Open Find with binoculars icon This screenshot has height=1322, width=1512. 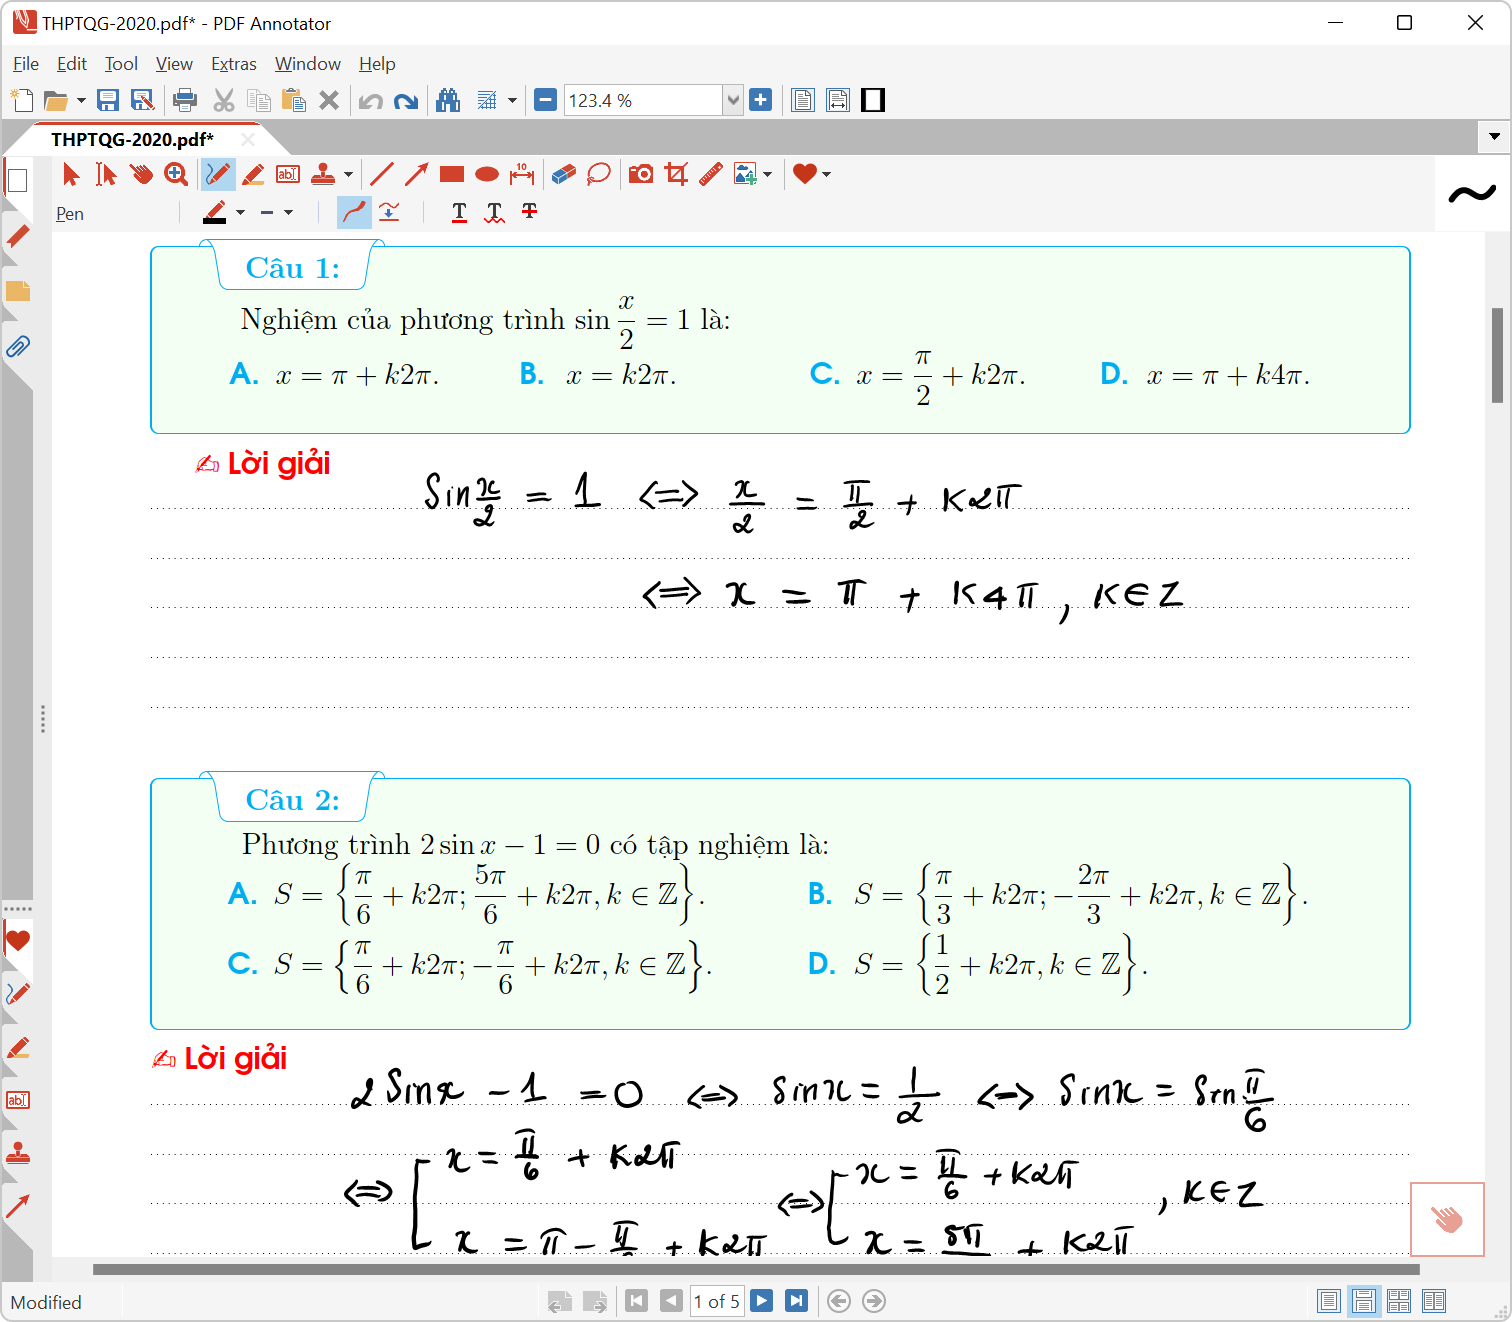click(448, 100)
